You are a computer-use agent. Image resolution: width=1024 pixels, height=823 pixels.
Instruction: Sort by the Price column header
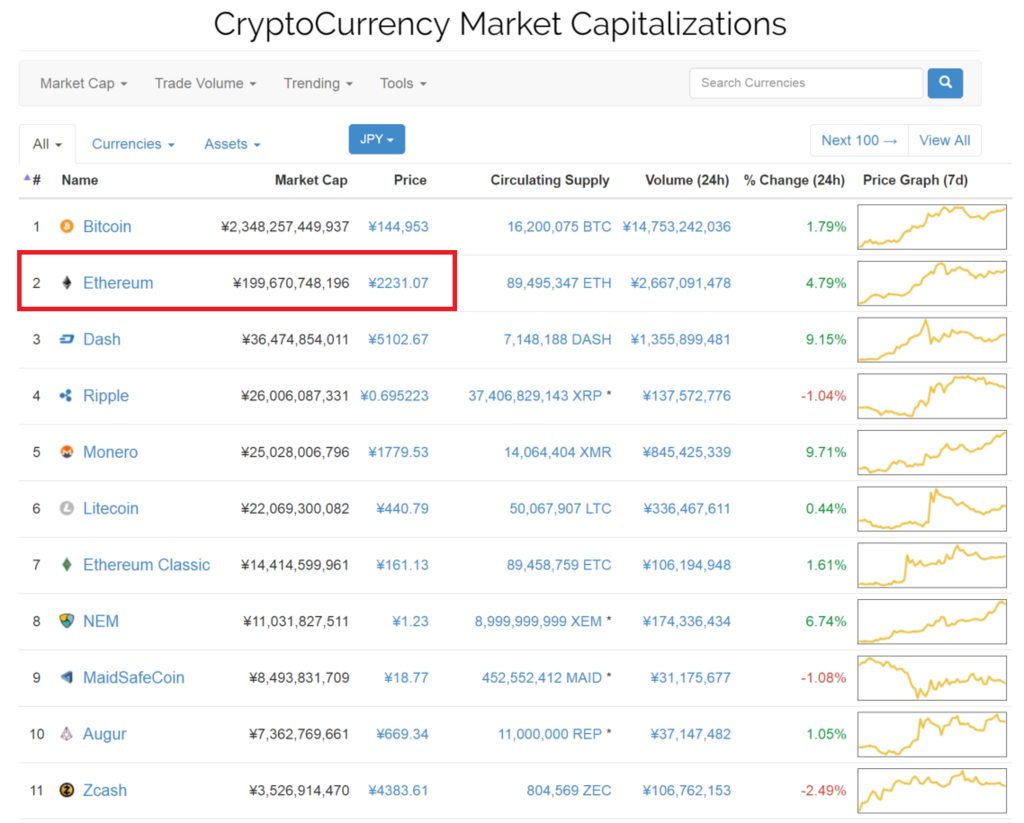pyautogui.click(x=410, y=180)
